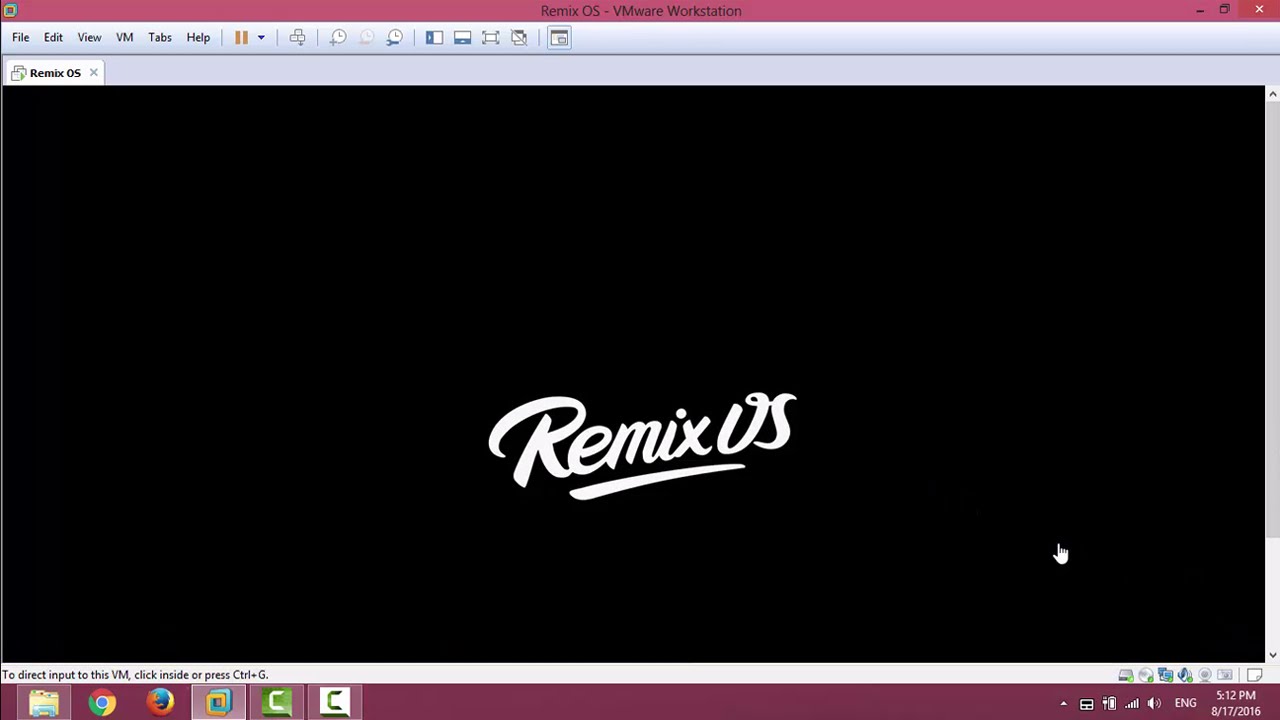The width and height of the screenshot is (1280, 720).
Task: Click the network adapter status icon
Action: tap(1165, 675)
